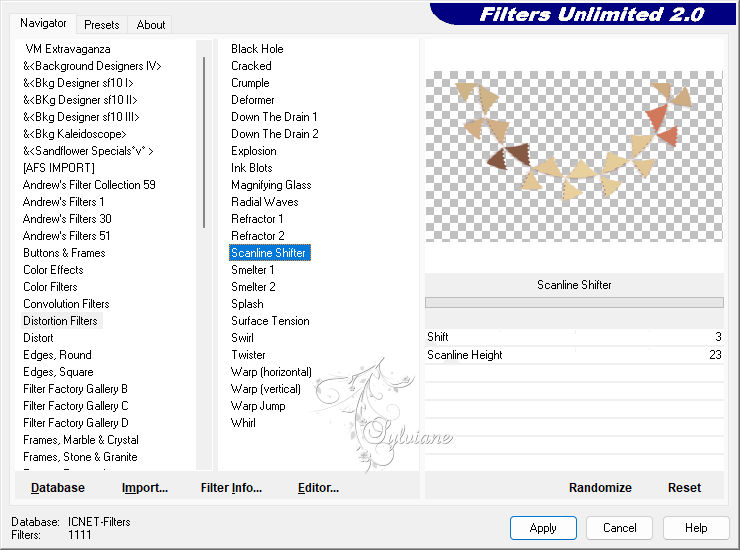The image size is (740, 550).
Task: Select Andrew's Filters 1 category
Action: pyautogui.click(x=63, y=202)
